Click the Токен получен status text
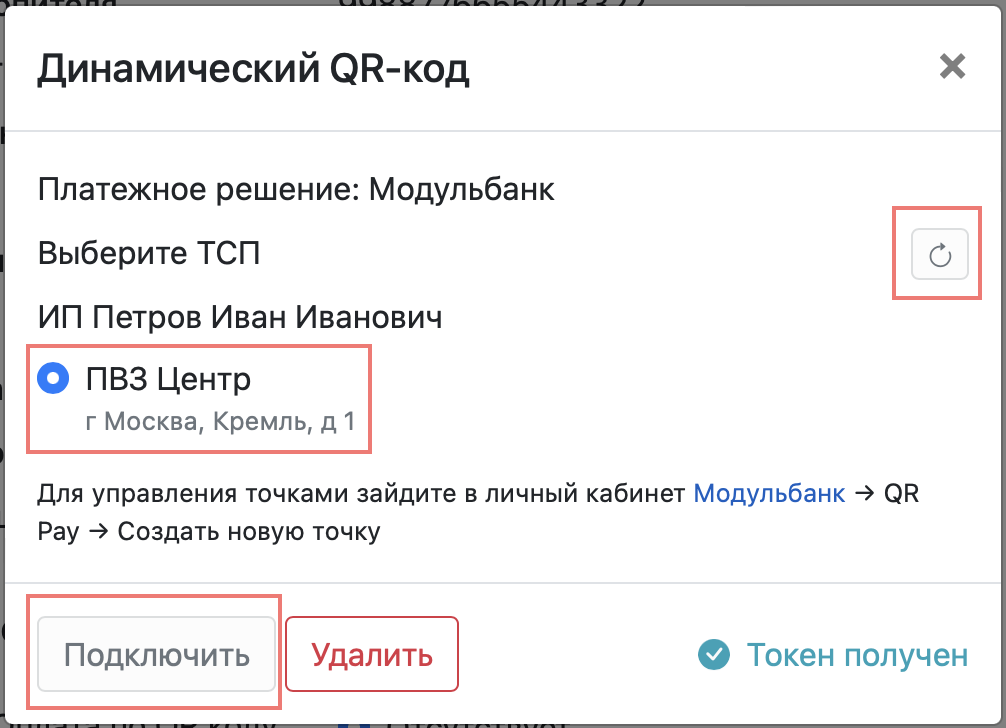The image size is (1006, 728). coord(857,655)
